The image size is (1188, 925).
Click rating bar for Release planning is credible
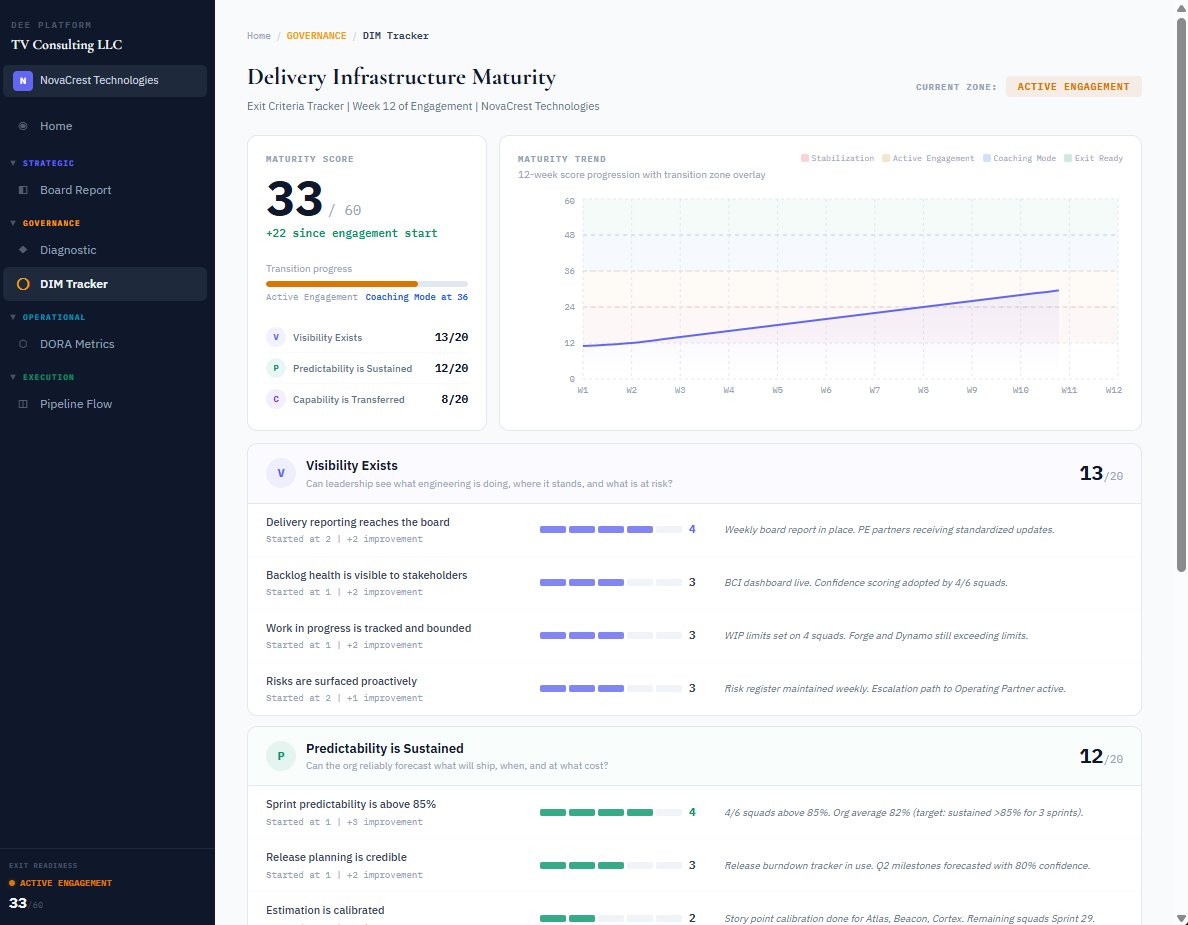(x=611, y=865)
